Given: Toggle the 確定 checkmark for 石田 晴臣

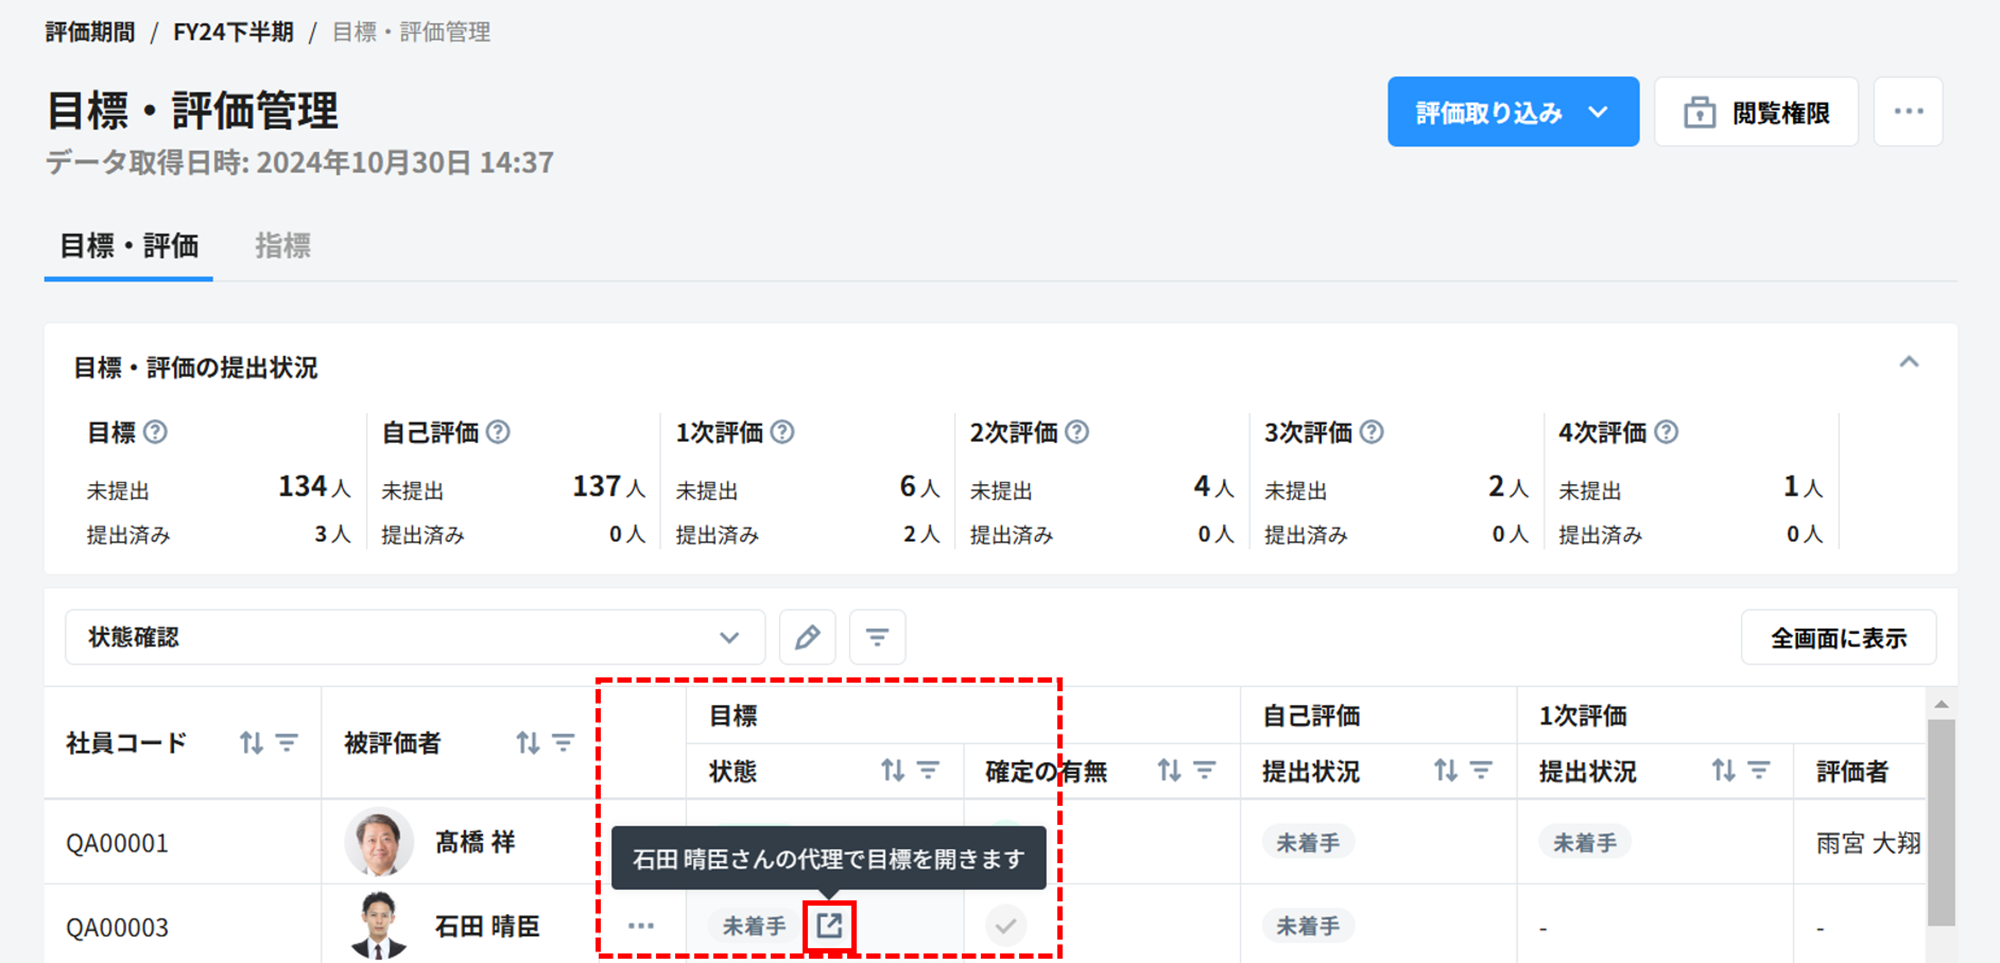Looking at the screenshot, I should click(x=1005, y=926).
